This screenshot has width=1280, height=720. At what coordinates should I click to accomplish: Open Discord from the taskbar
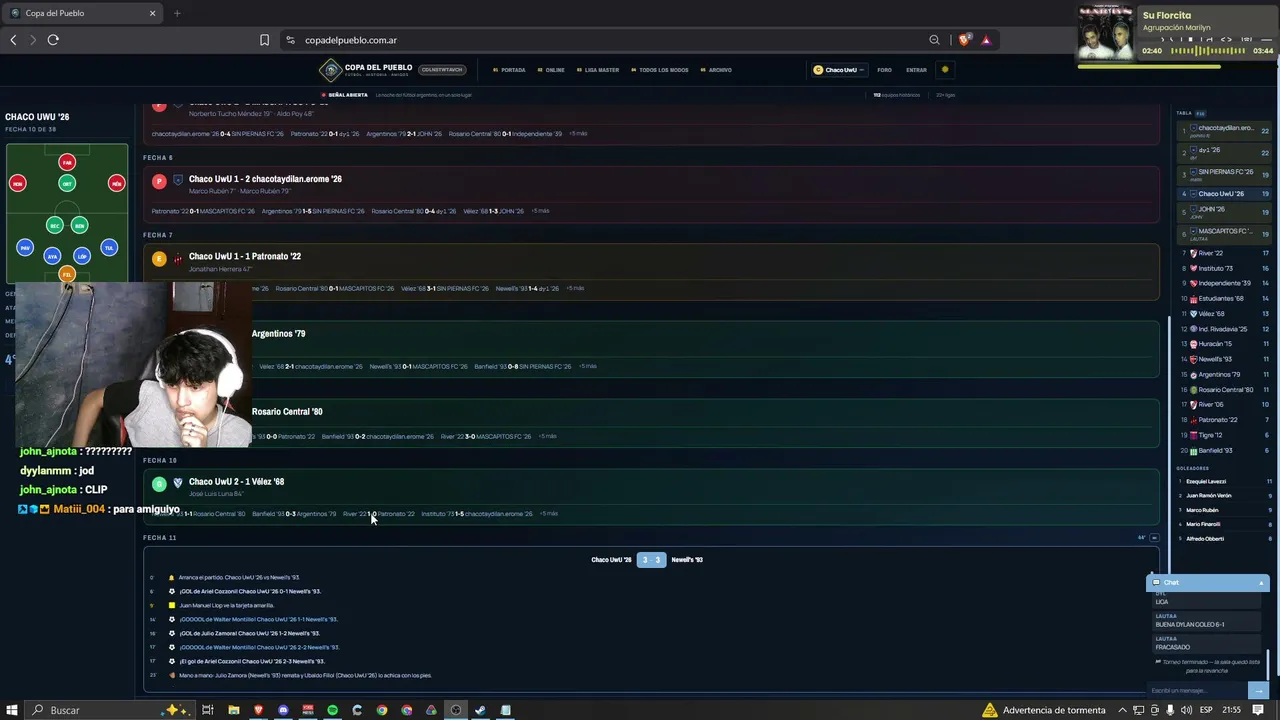283,710
